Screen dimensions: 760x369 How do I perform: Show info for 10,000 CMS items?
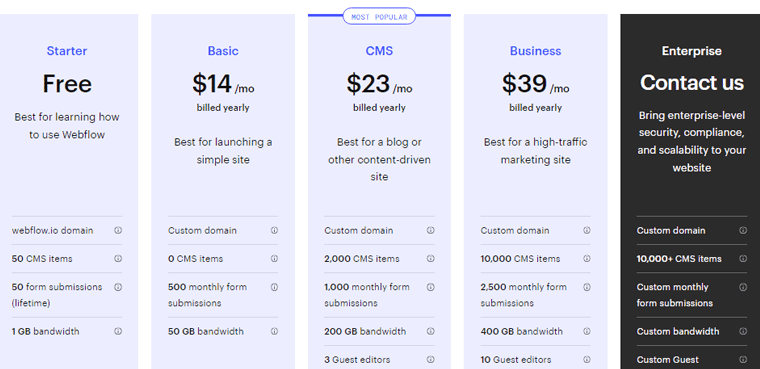[x=586, y=258]
